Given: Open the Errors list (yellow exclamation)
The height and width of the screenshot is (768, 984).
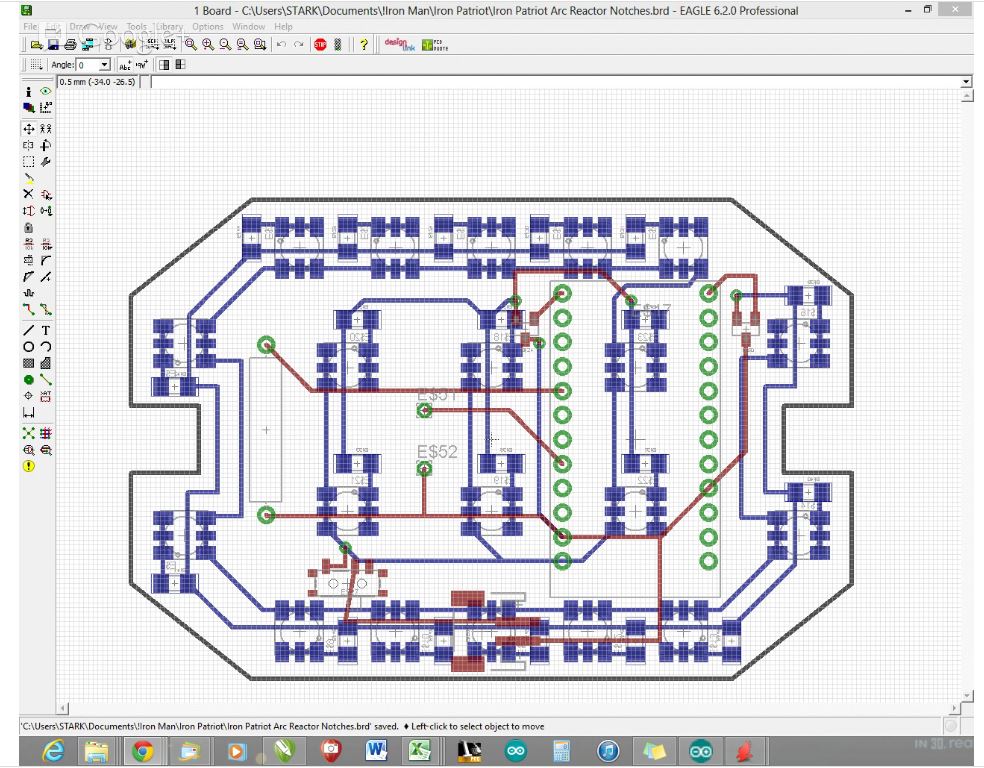Looking at the screenshot, I should pyautogui.click(x=28, y=466).
